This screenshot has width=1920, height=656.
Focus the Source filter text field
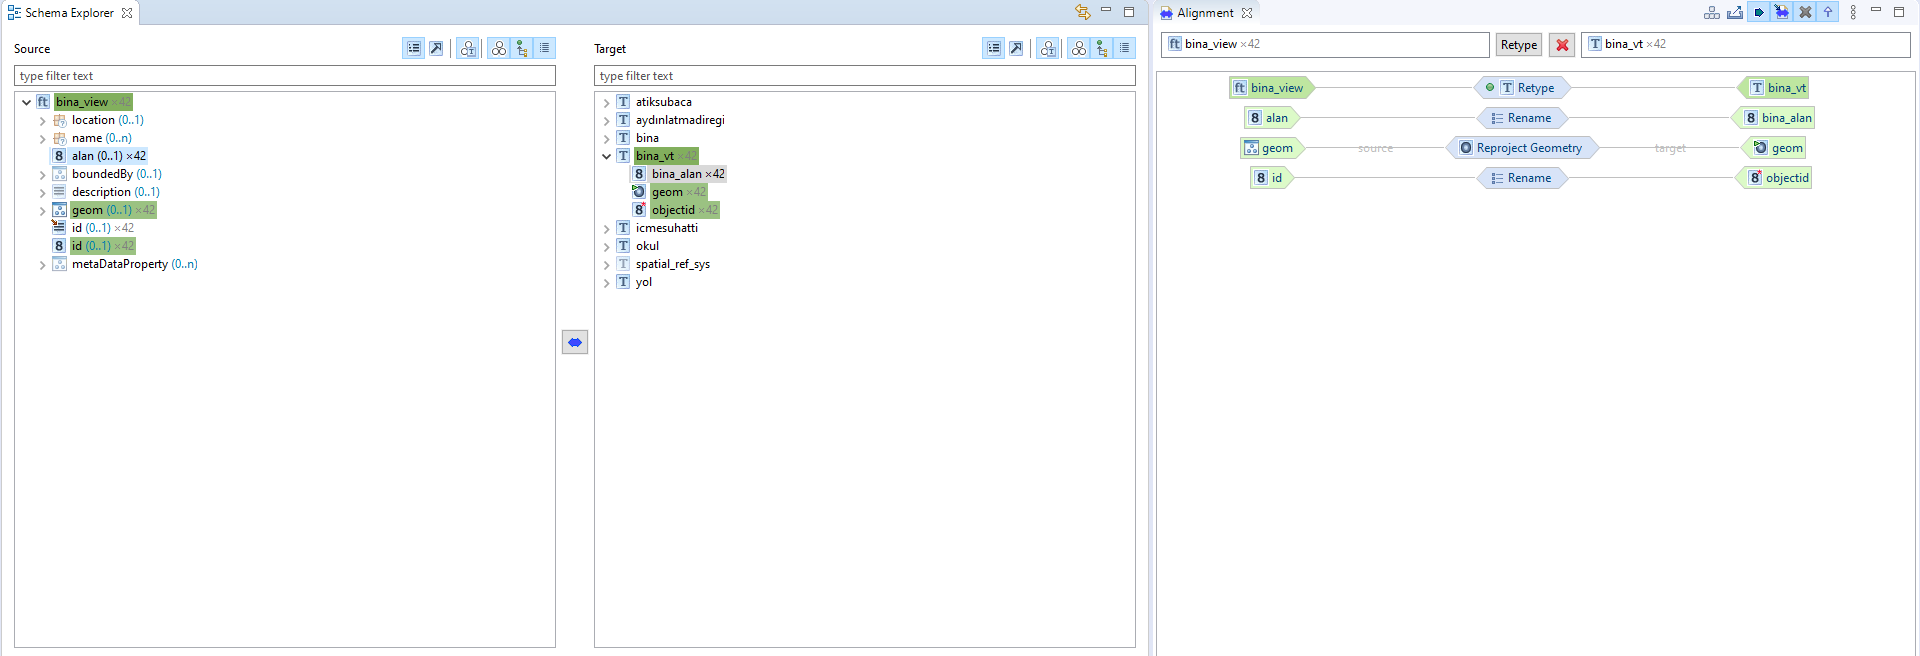tap(285, 76)
